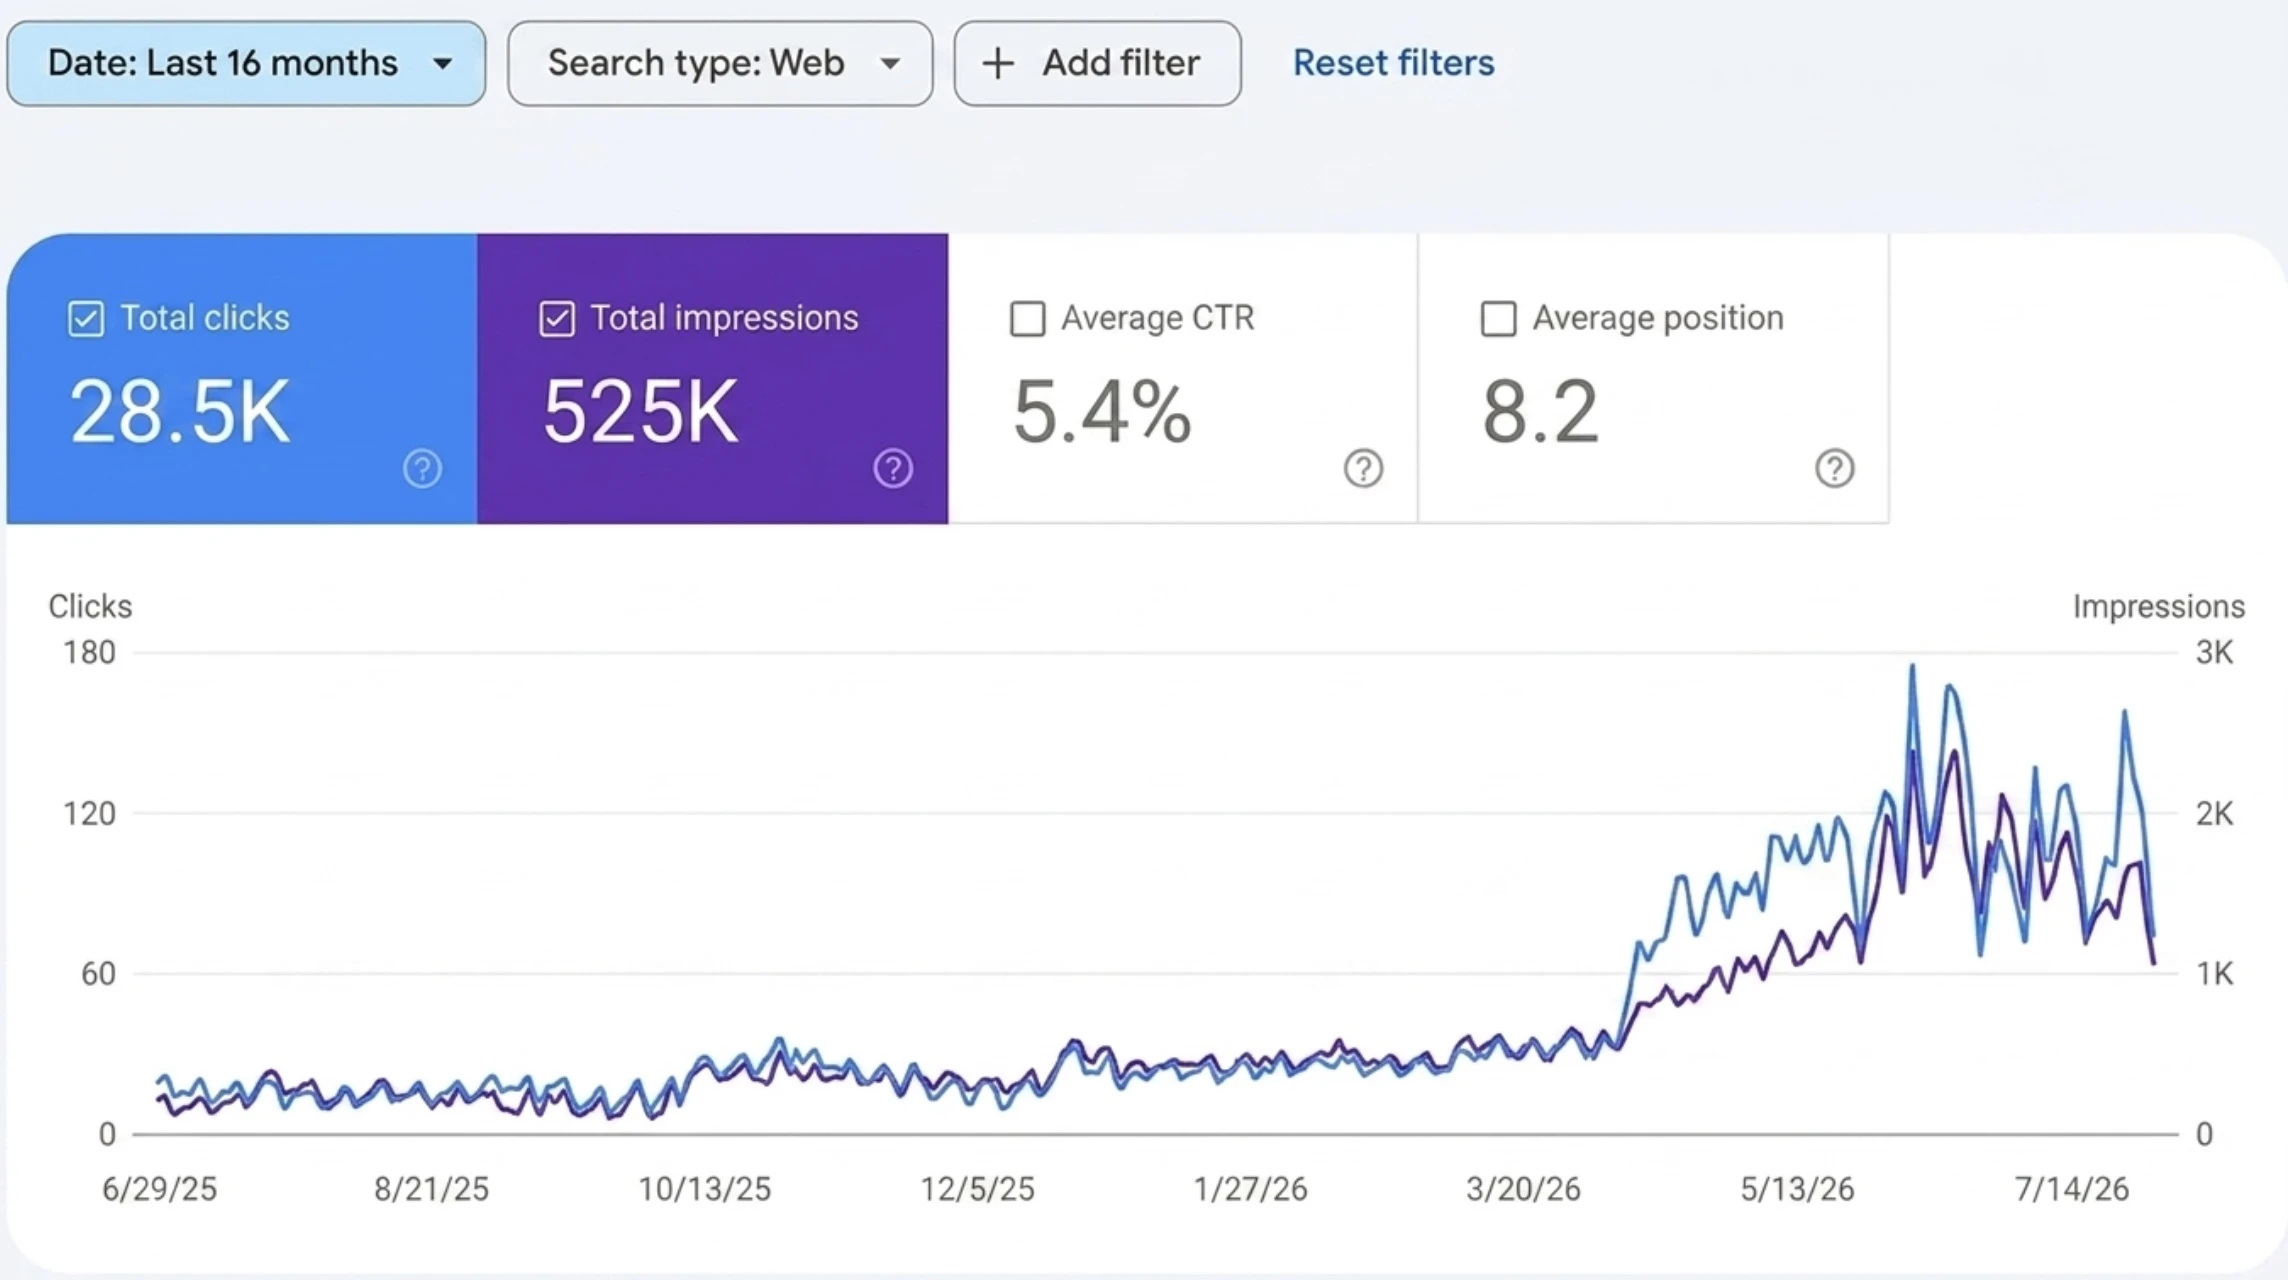
Task: Click the 8.2 average position value
Action: tap(1540, 411)
